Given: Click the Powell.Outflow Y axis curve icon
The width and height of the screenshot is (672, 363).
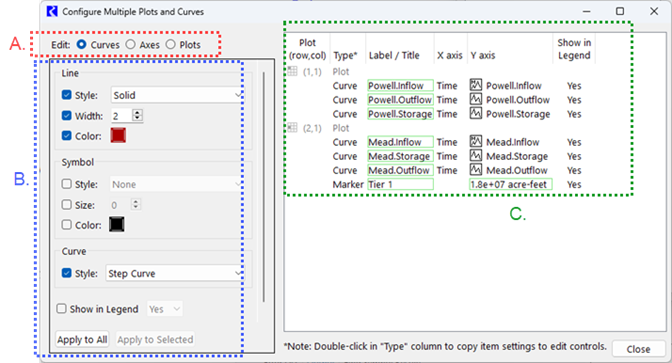Looking at the screenshot, I should pyautogui.click(x=476, y=99).
